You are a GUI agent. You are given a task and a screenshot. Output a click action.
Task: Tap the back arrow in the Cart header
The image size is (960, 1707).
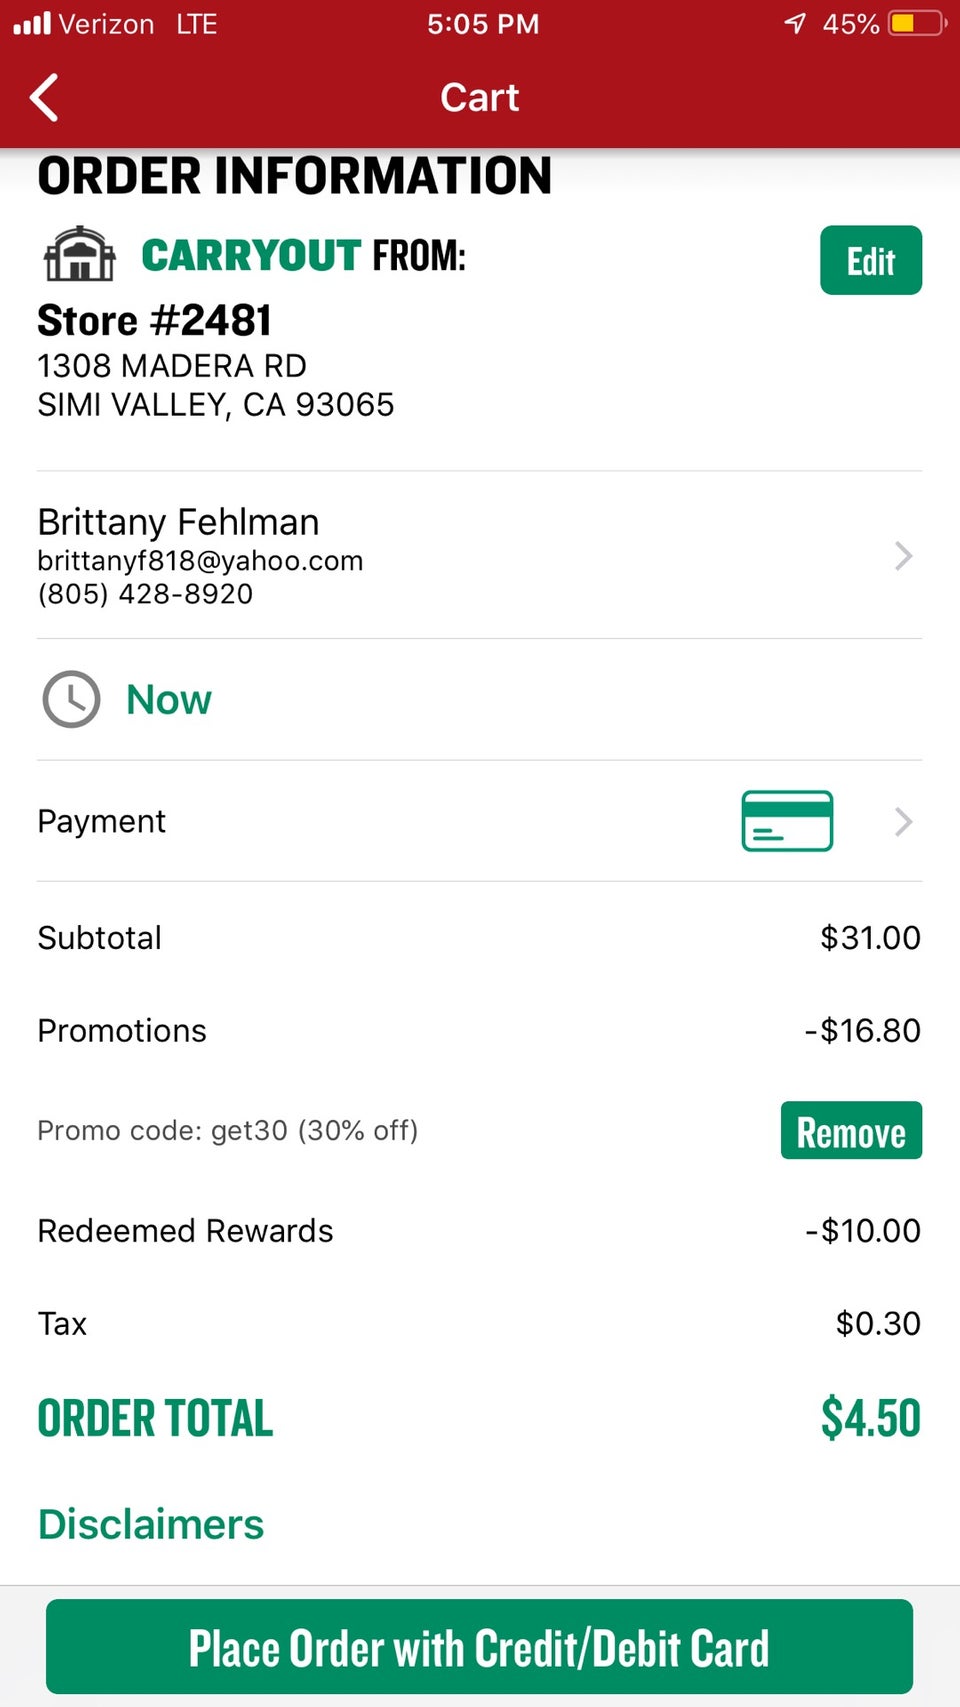coord(44,98)
